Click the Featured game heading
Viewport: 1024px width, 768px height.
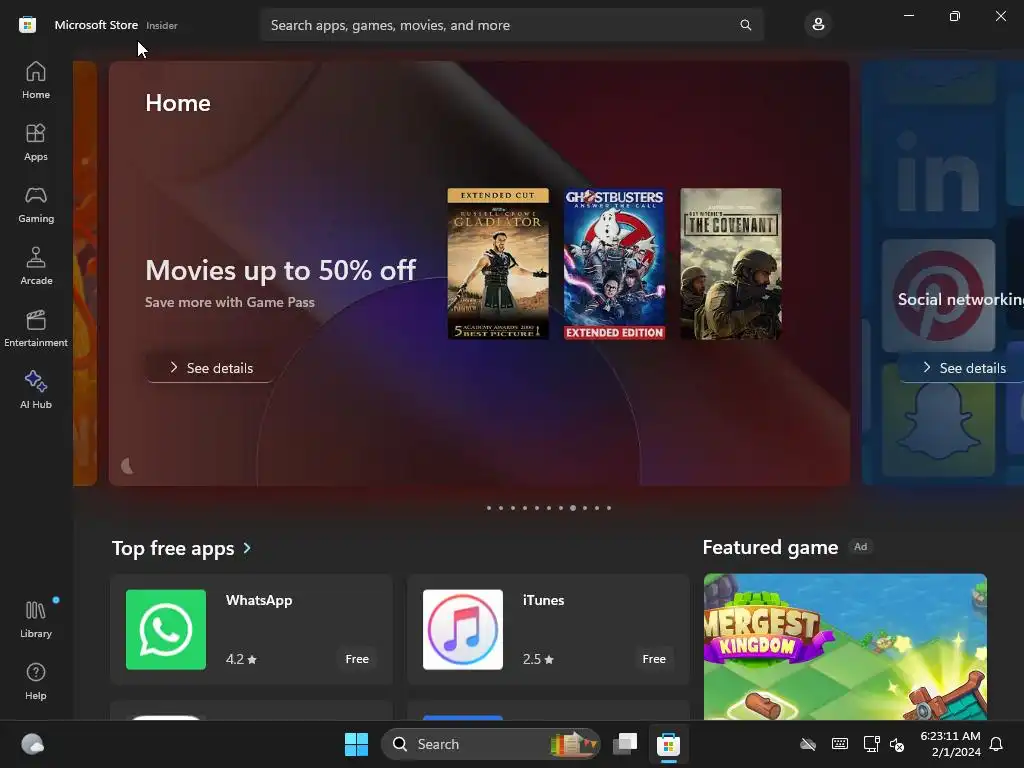(770, 547)
